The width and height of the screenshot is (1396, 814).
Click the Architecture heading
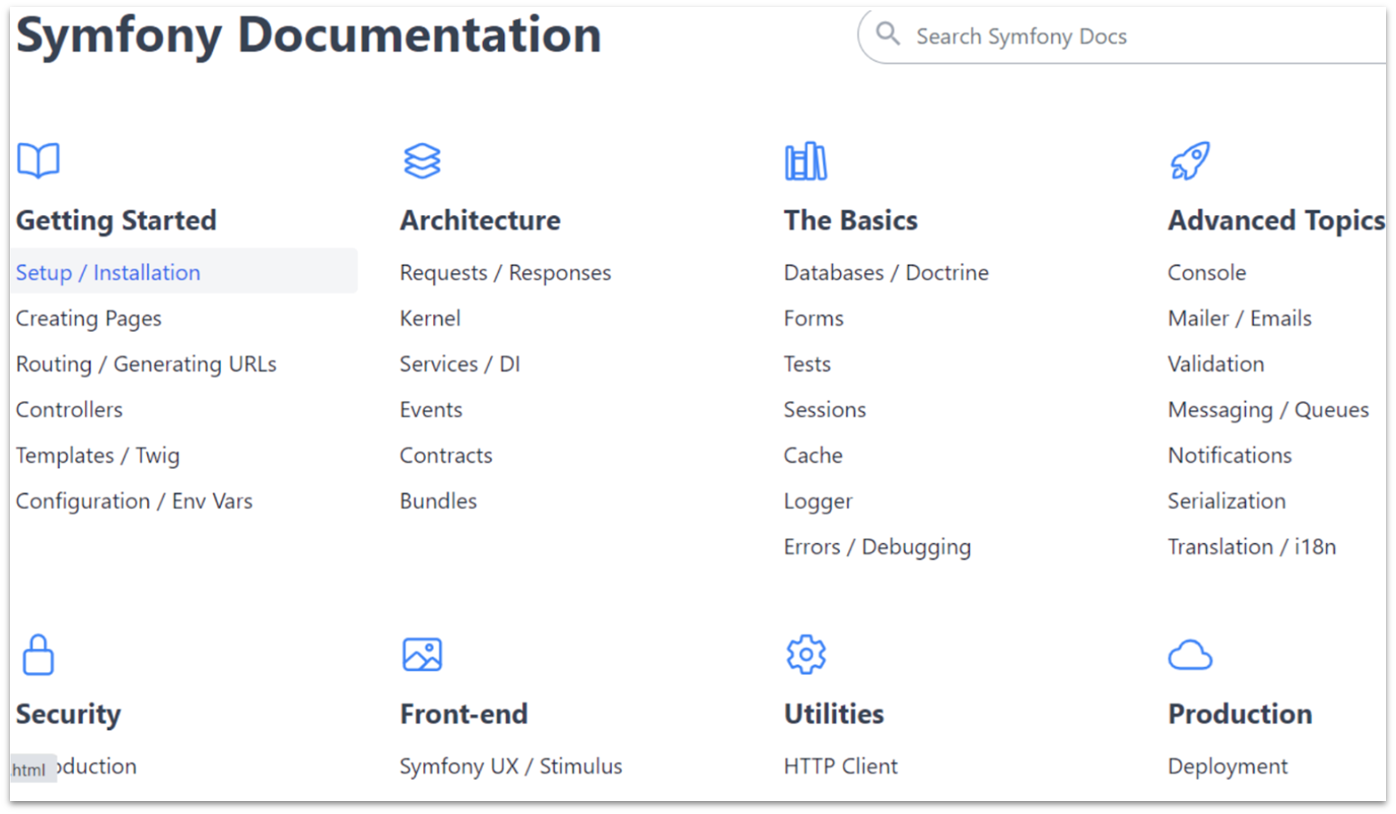coord(480,220)
